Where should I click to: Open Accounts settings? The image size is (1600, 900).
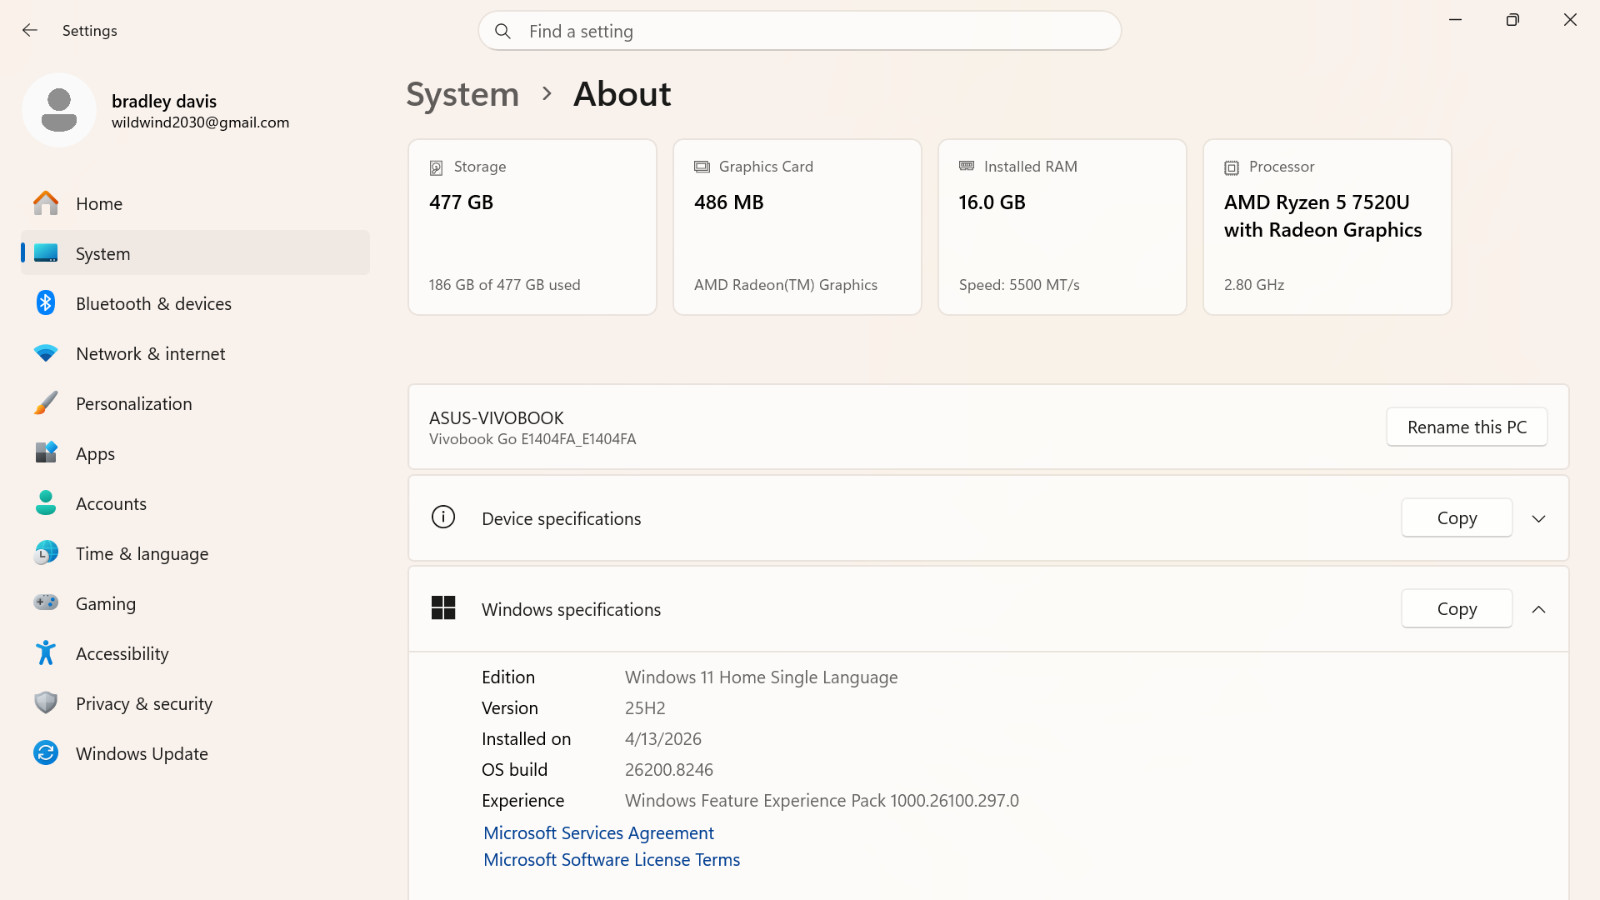[x=195, y=503]
